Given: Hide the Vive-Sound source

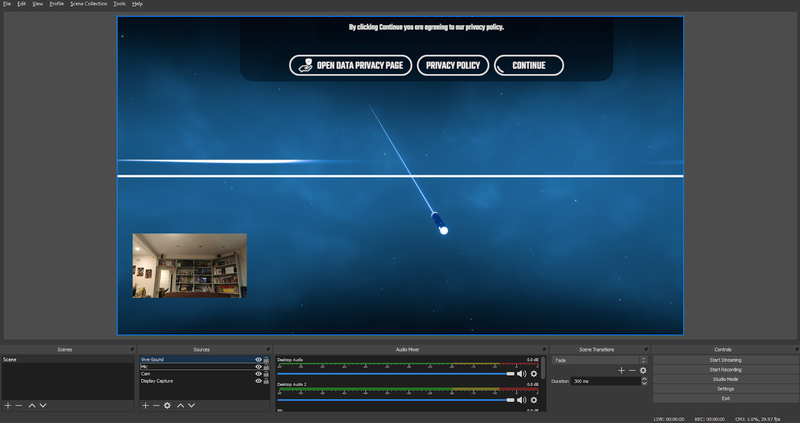Looking at the screenshot, I should click(x=258, y=359).
